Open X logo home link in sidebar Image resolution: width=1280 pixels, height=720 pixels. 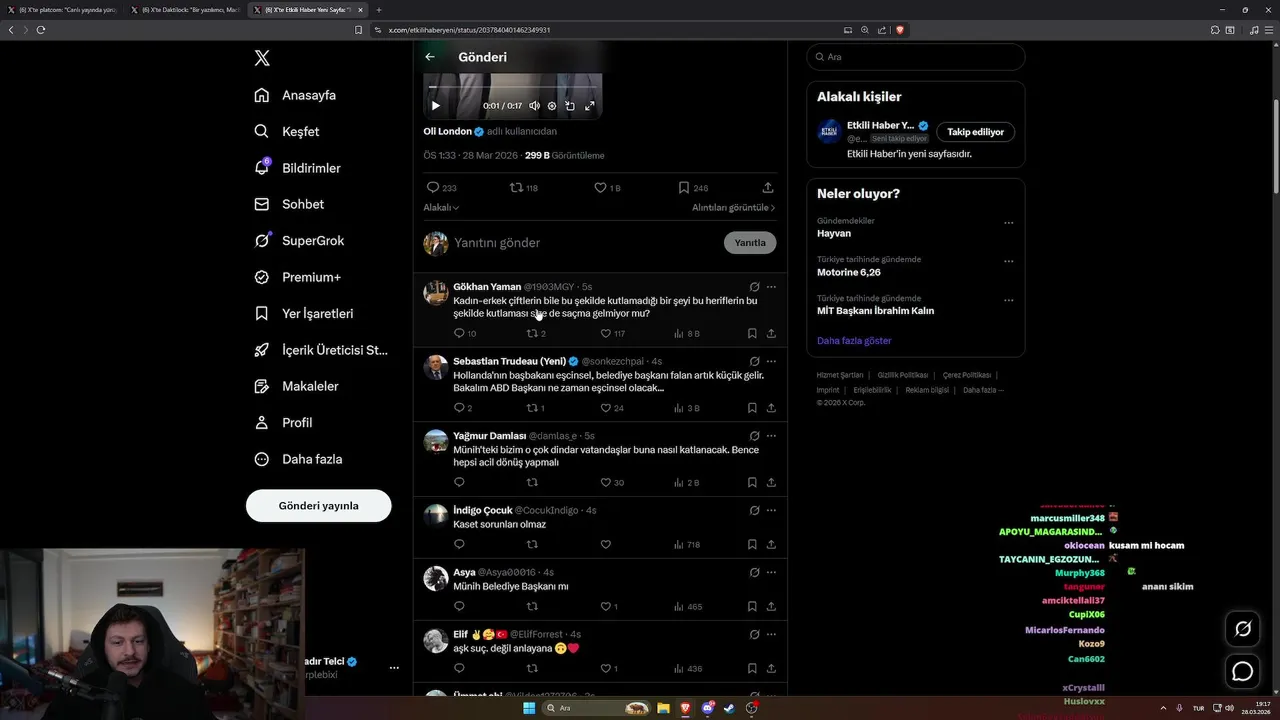click(262, 58)
